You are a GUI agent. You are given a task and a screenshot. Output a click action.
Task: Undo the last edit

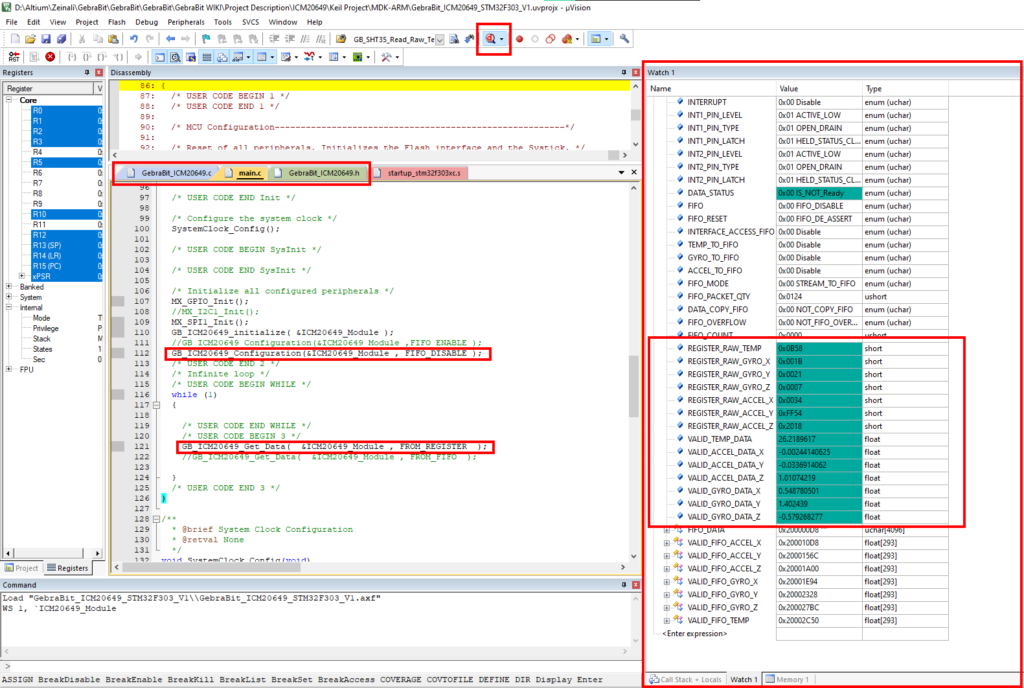(134, 39)
